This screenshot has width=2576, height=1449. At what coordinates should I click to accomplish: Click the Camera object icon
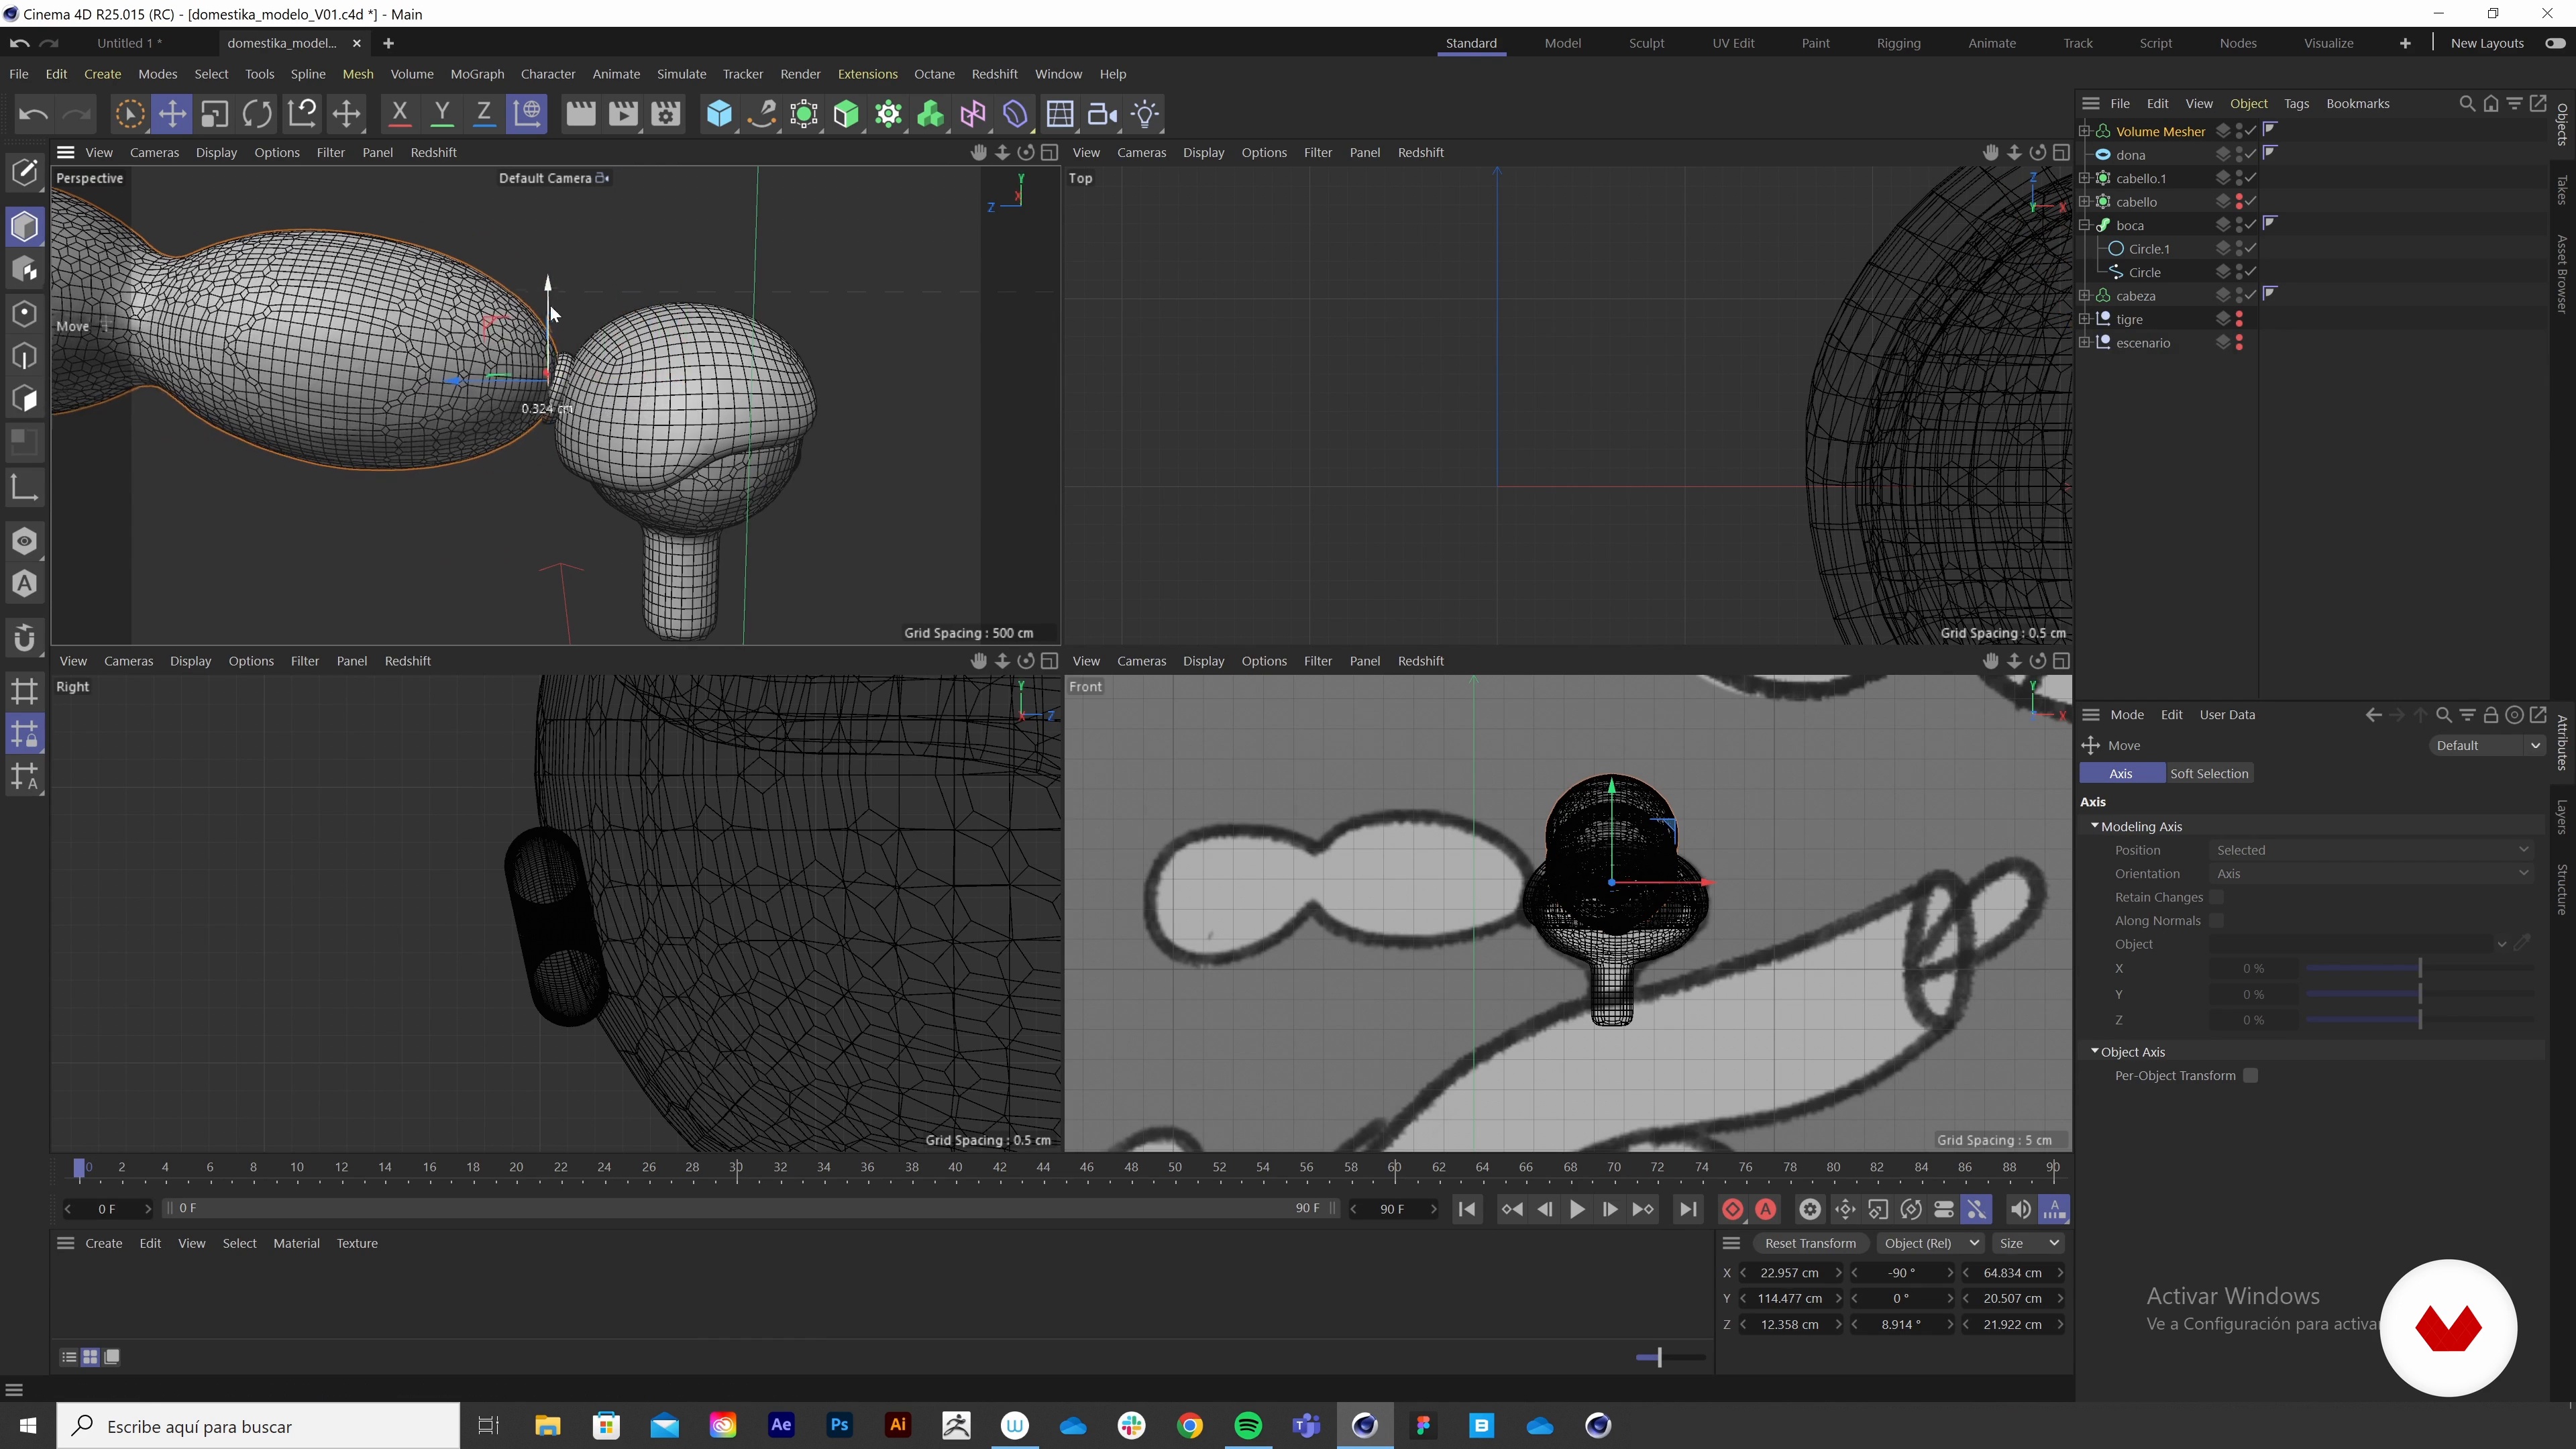click(1102, 114)
